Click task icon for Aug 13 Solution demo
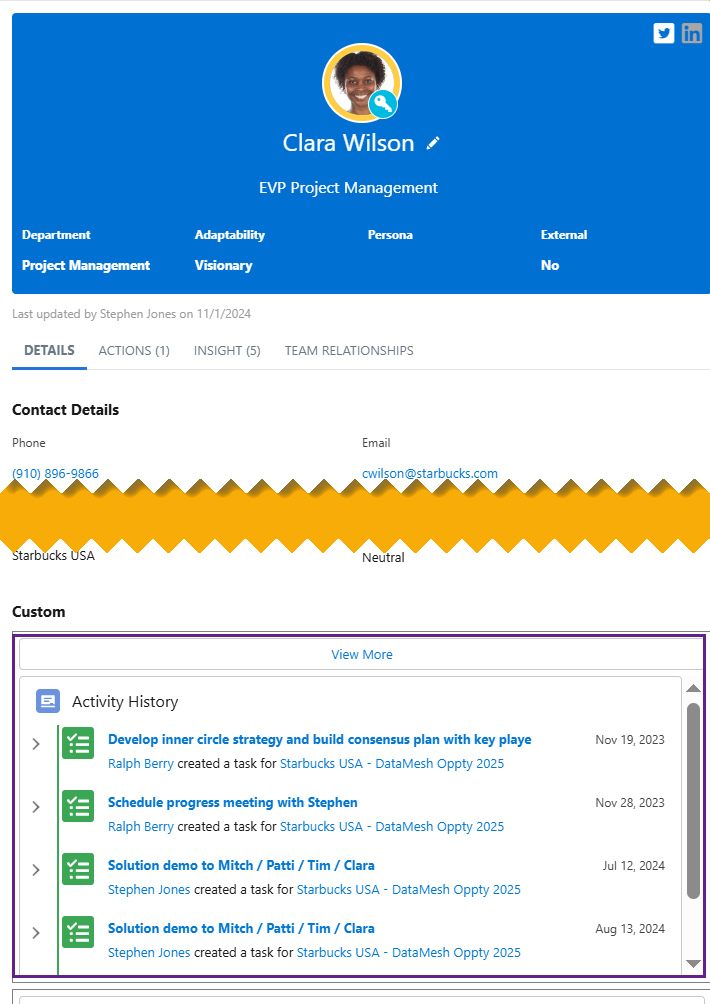The width and height of the screenshot is (710, 1004). click(x=78, y=932)
